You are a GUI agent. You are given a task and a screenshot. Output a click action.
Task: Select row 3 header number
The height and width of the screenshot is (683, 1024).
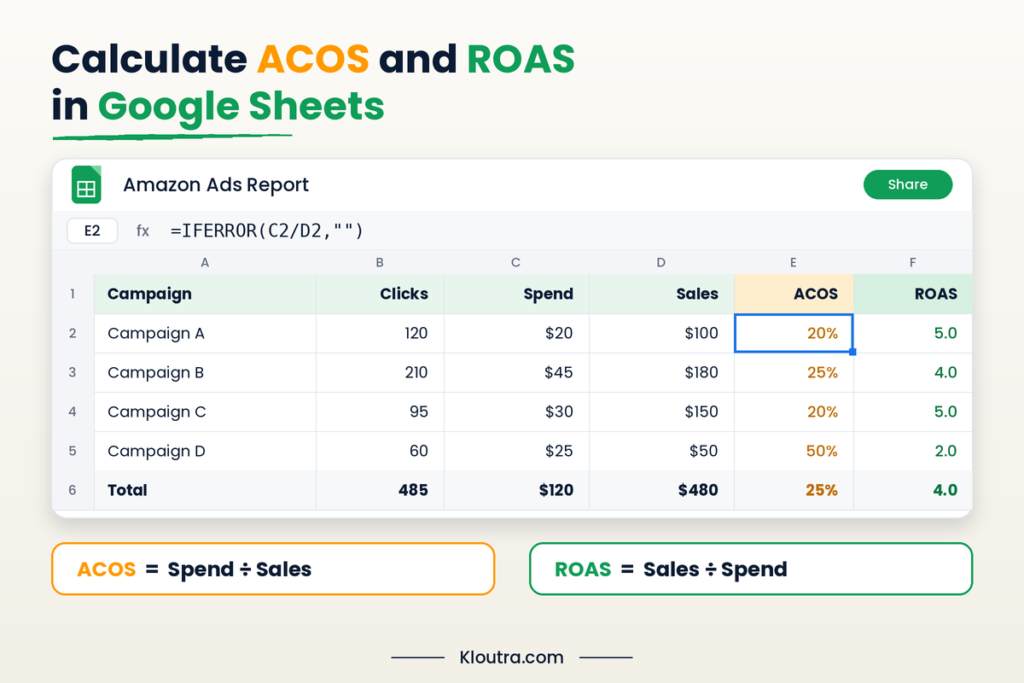click(72, 372)
